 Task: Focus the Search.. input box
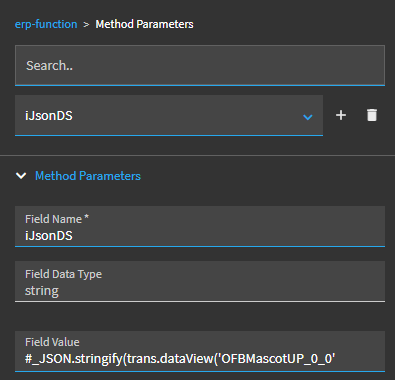click(200, 65)
